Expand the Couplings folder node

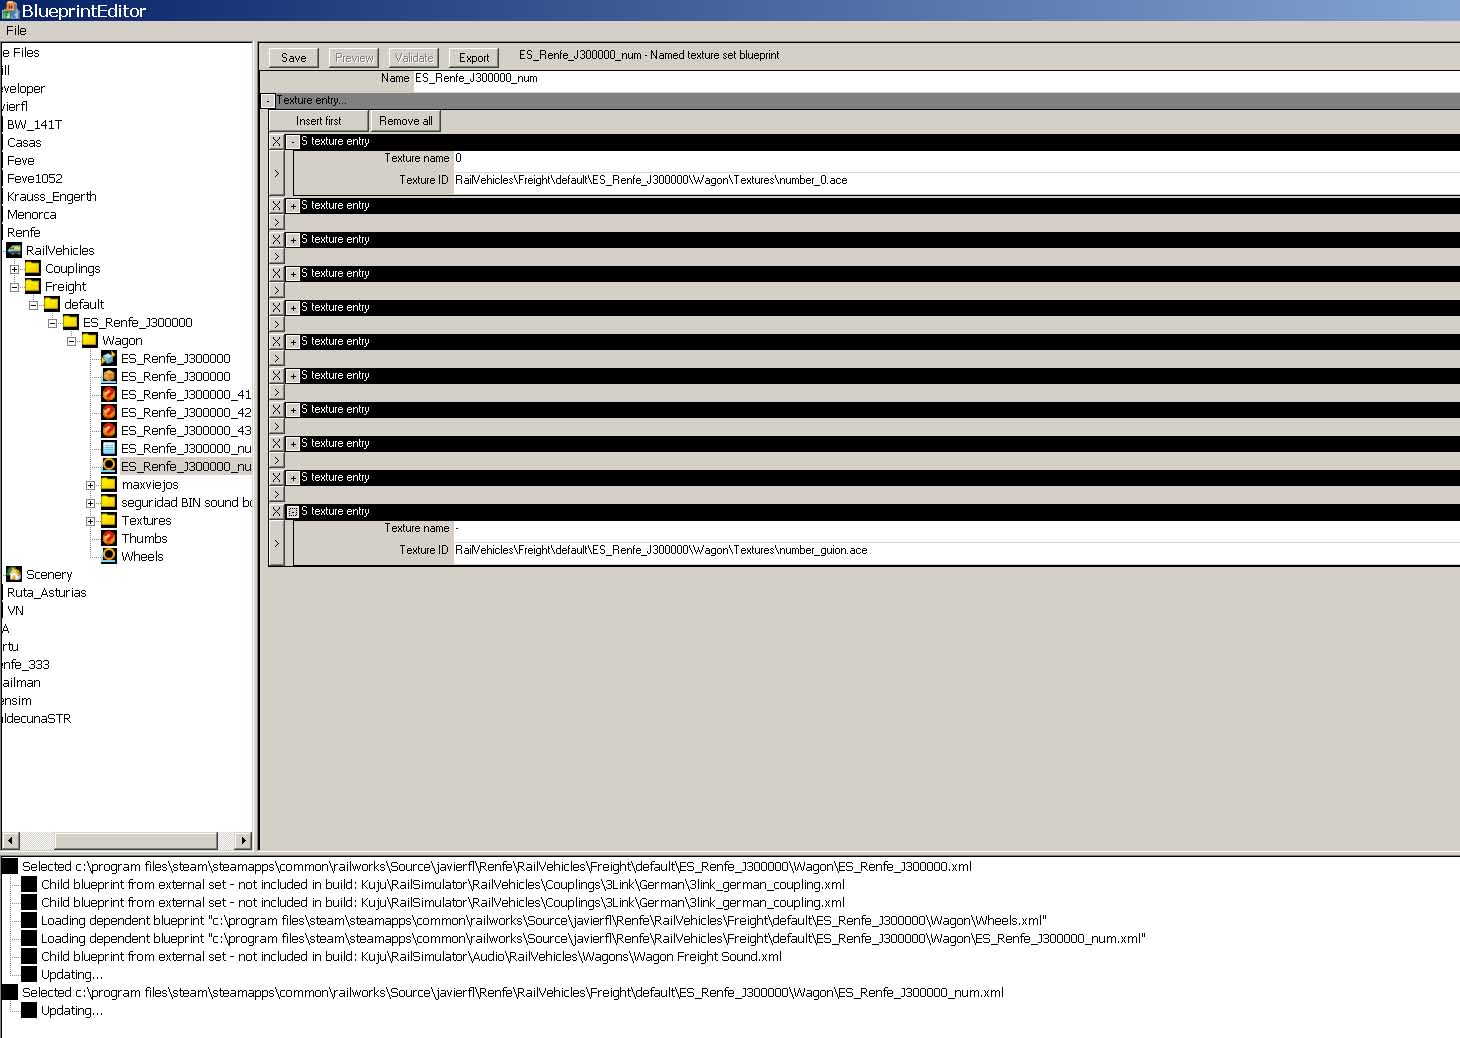(x=14, y=269)
